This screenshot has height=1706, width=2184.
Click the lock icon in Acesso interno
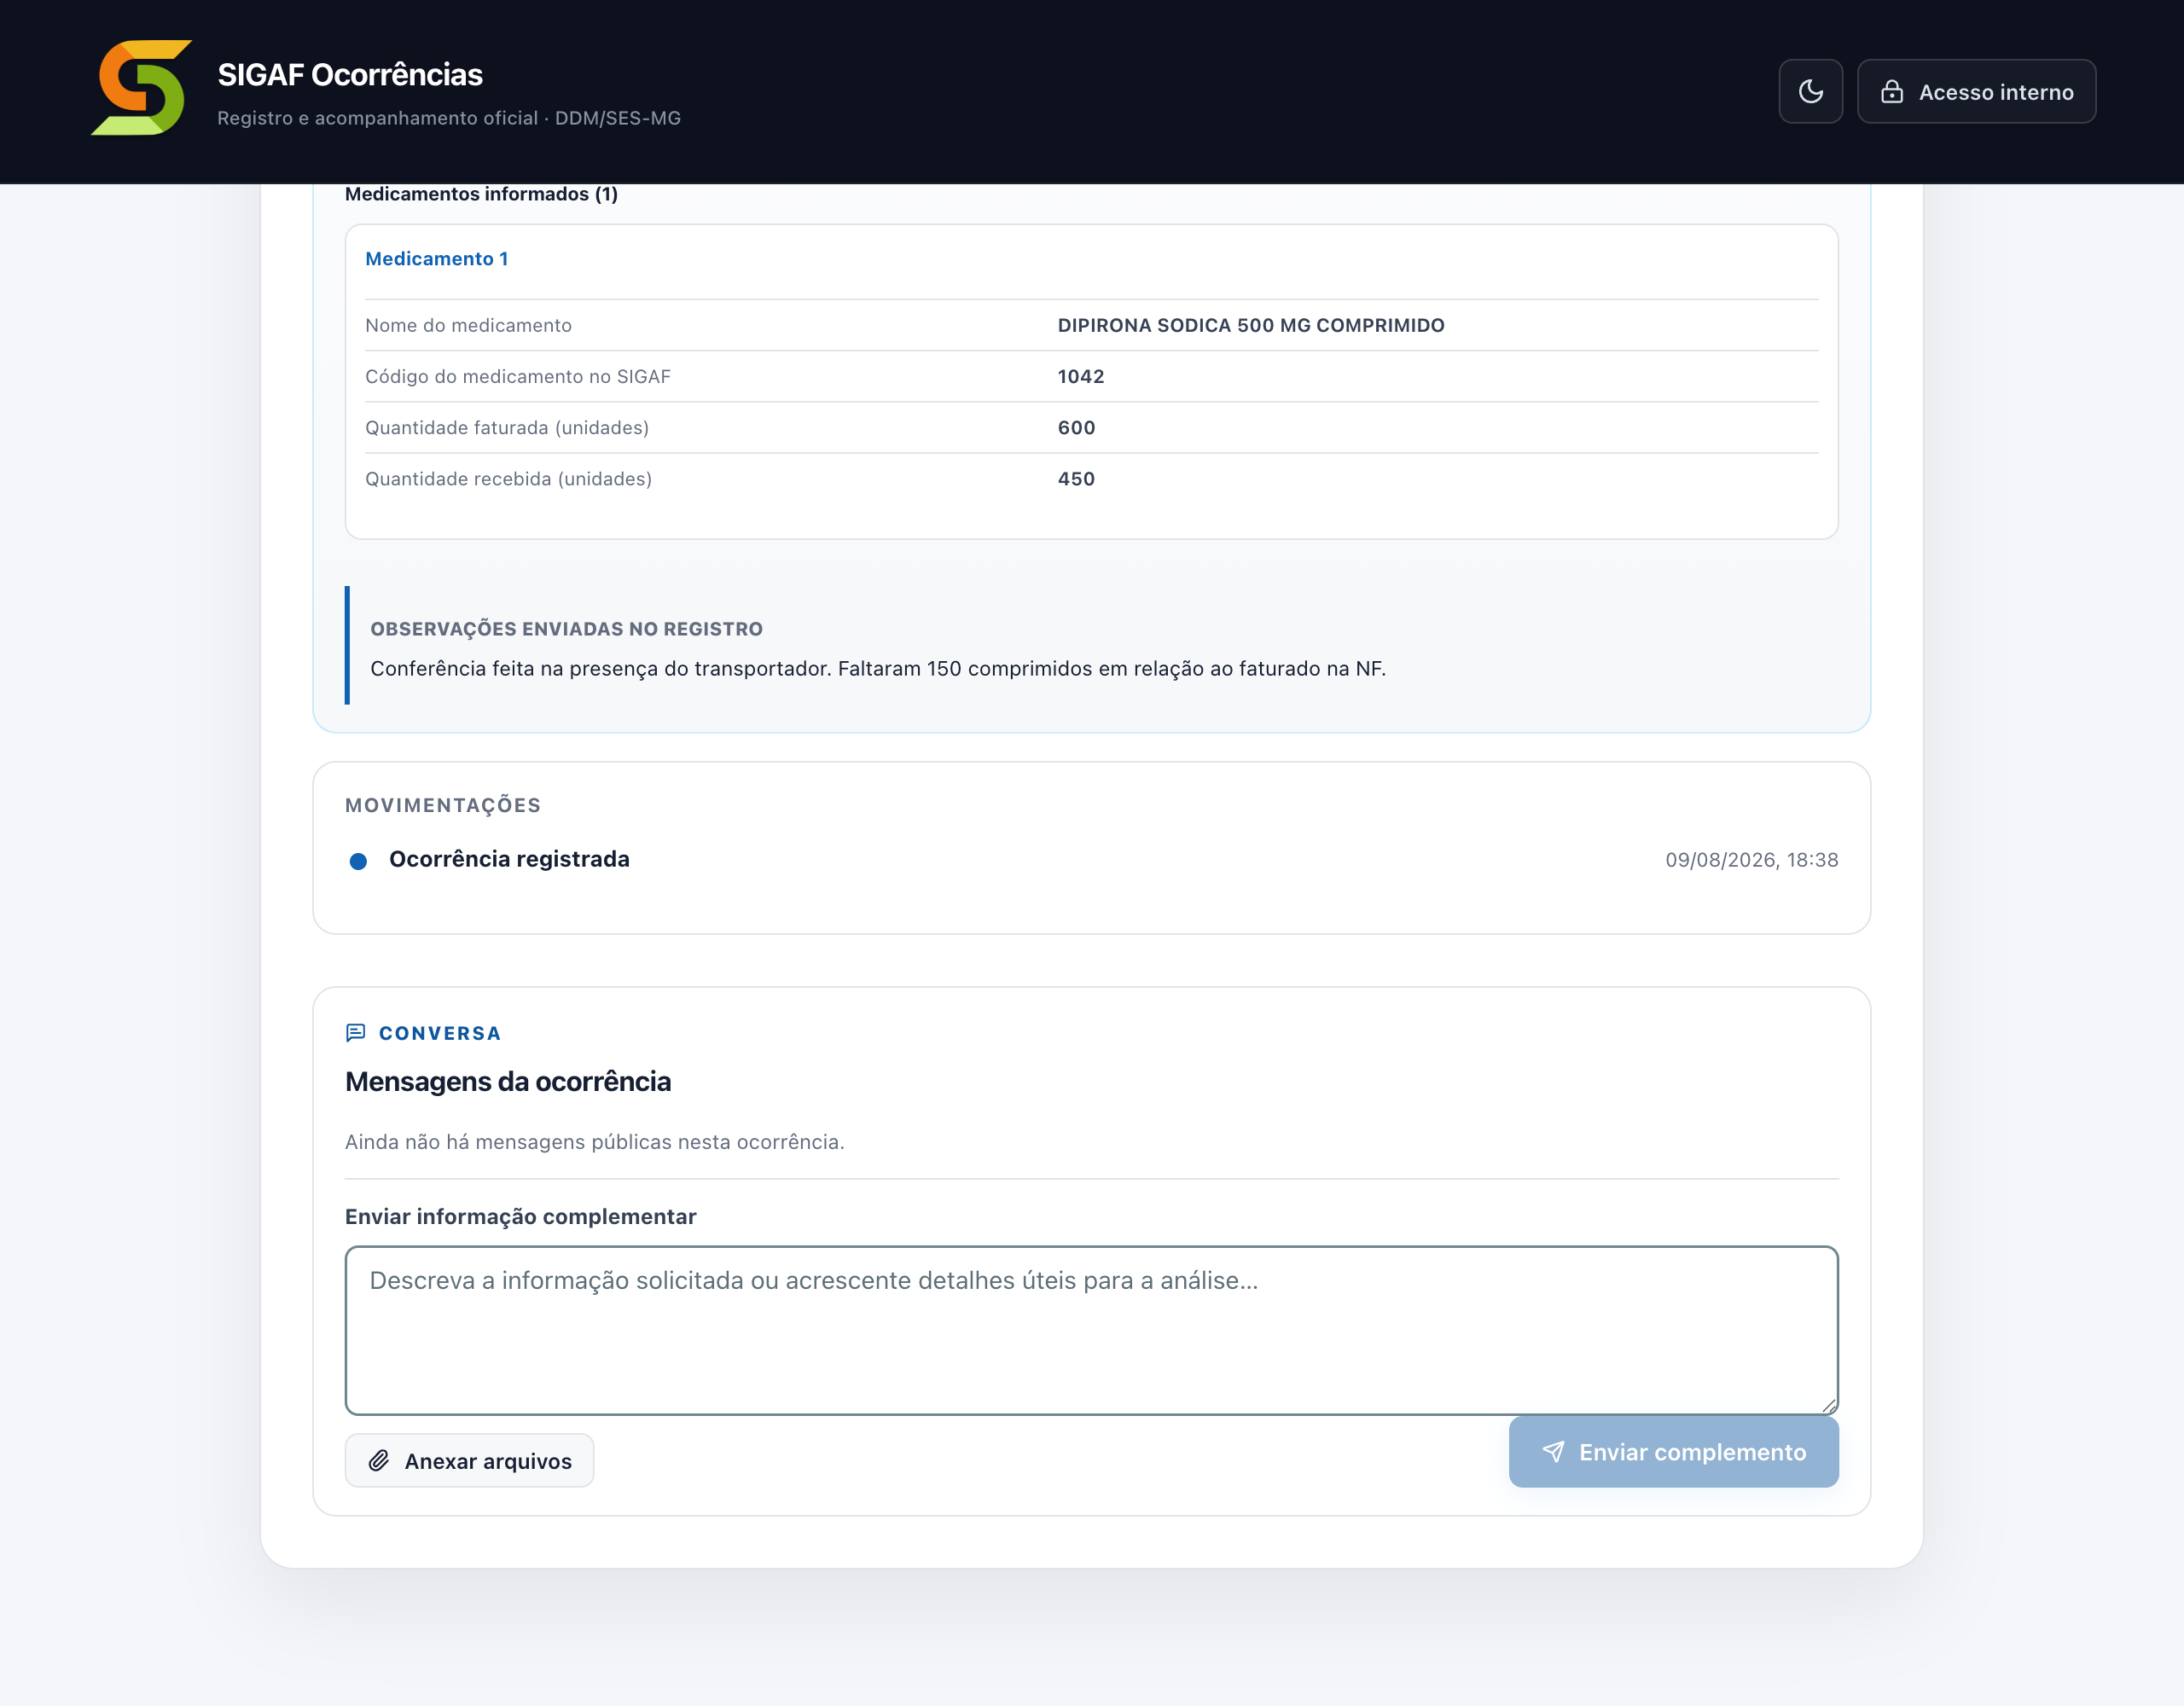click(x=1891, y=92)
